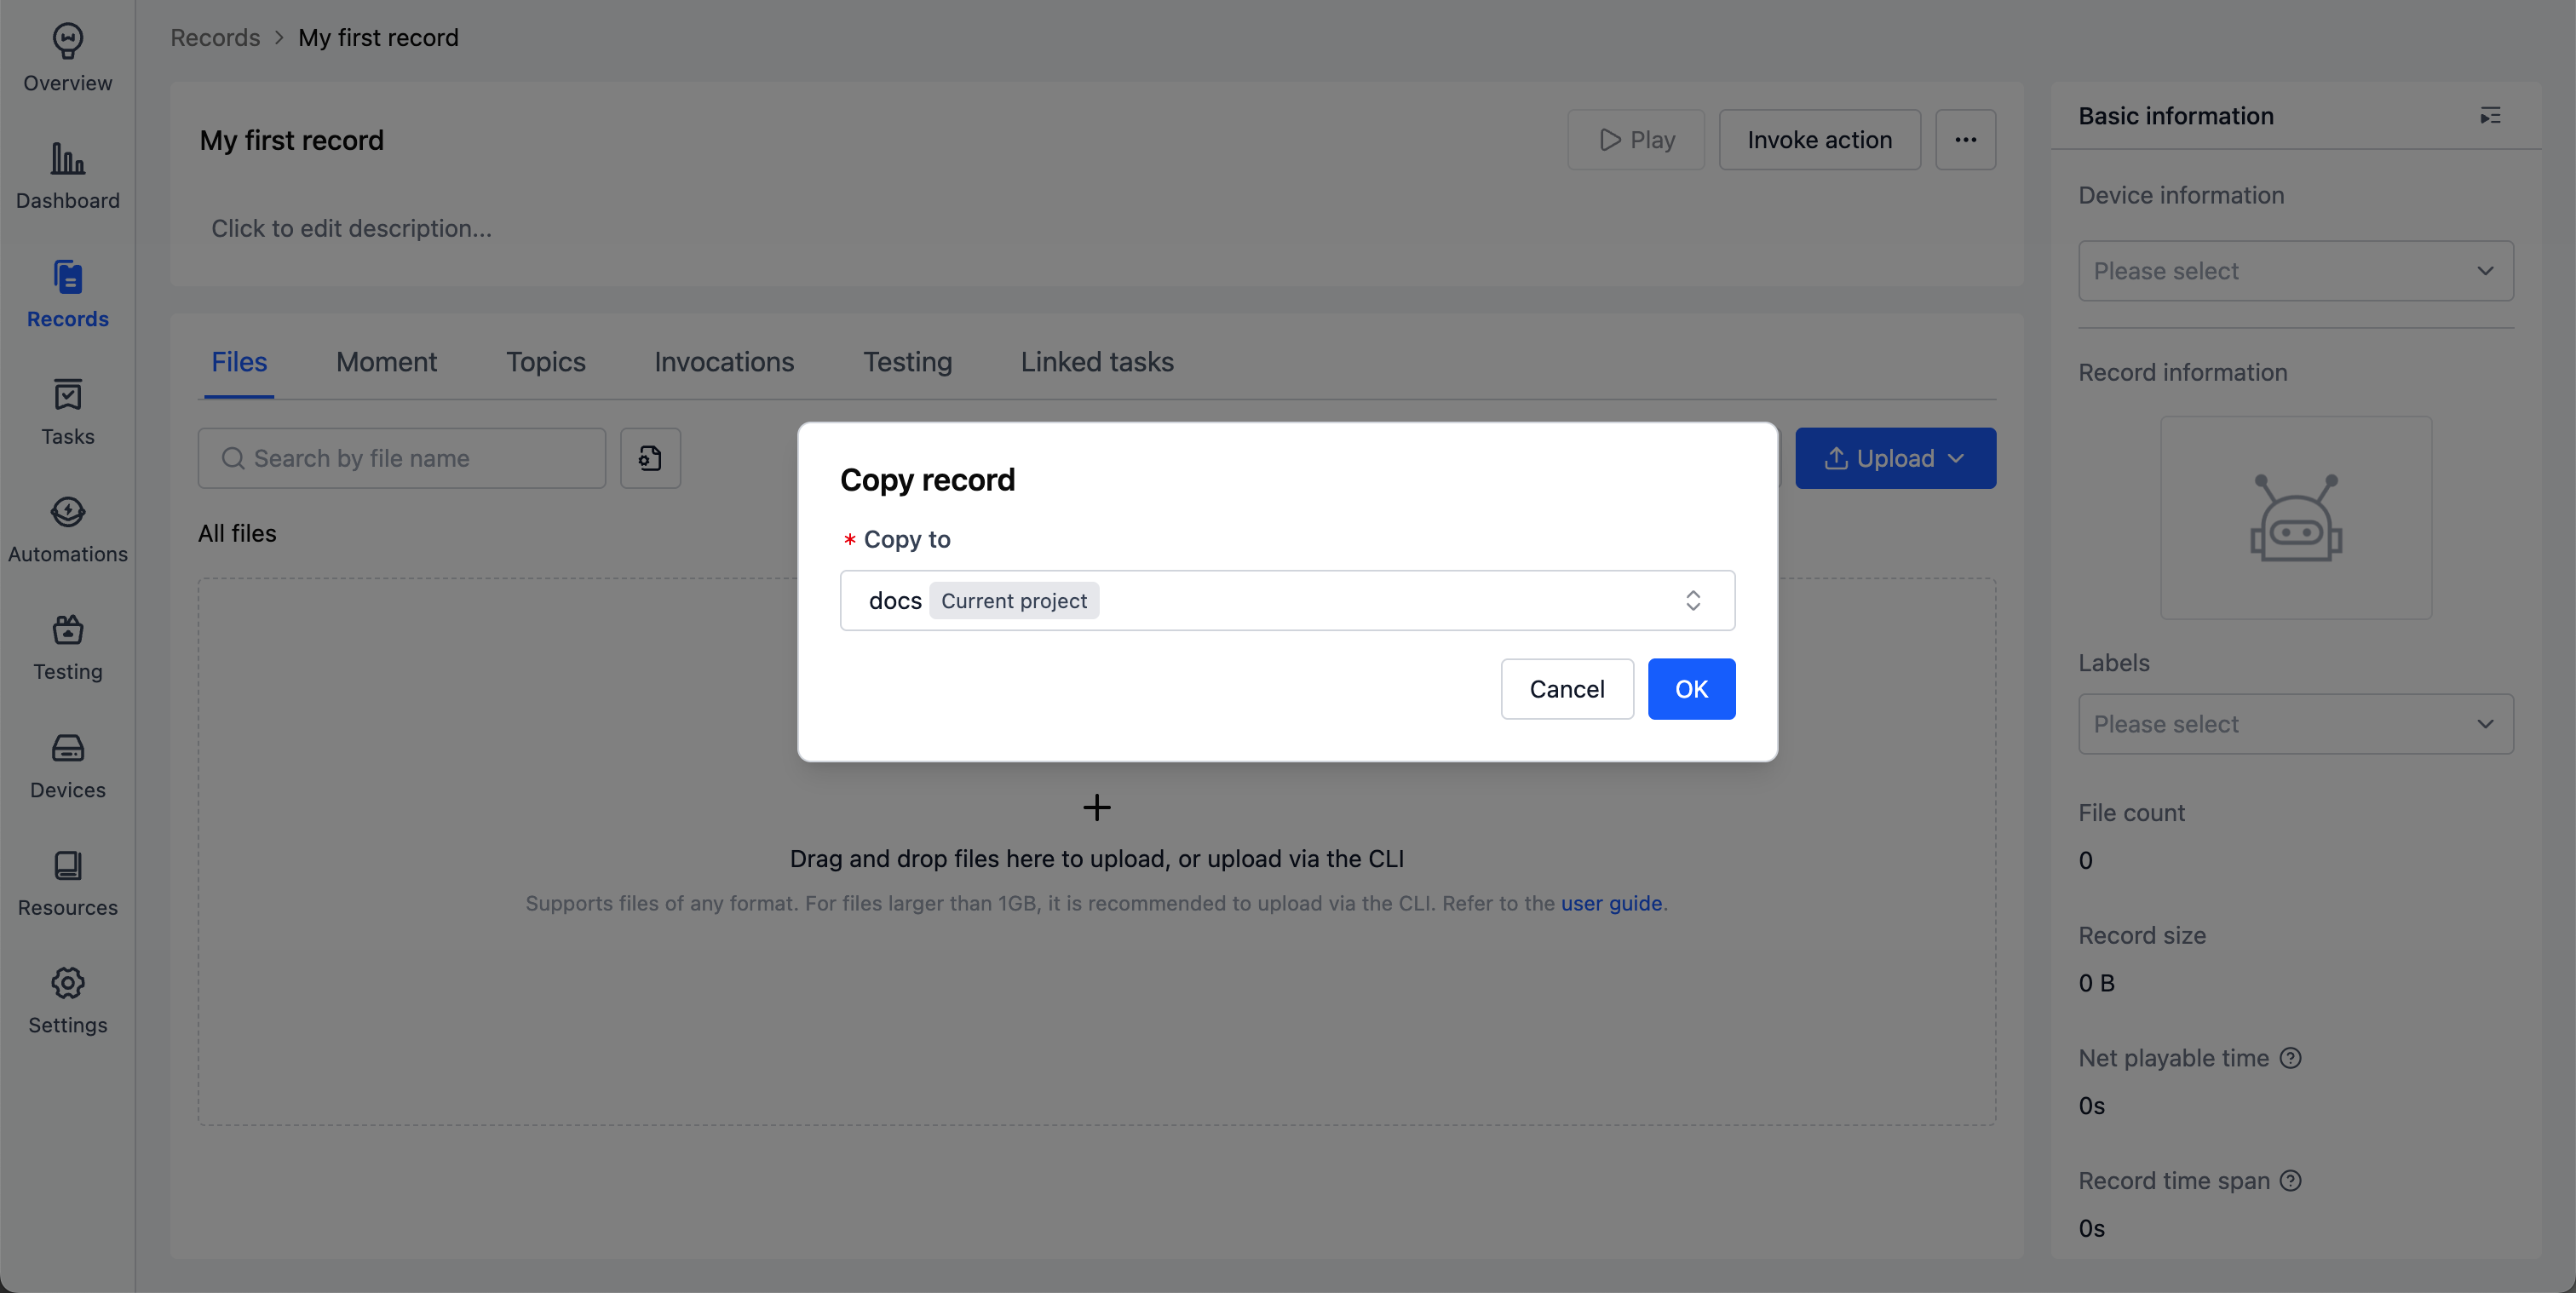Confirm the copy with the OK button
Image resolution: width=2576 pixels, height=1293 pixels.
1691,688
